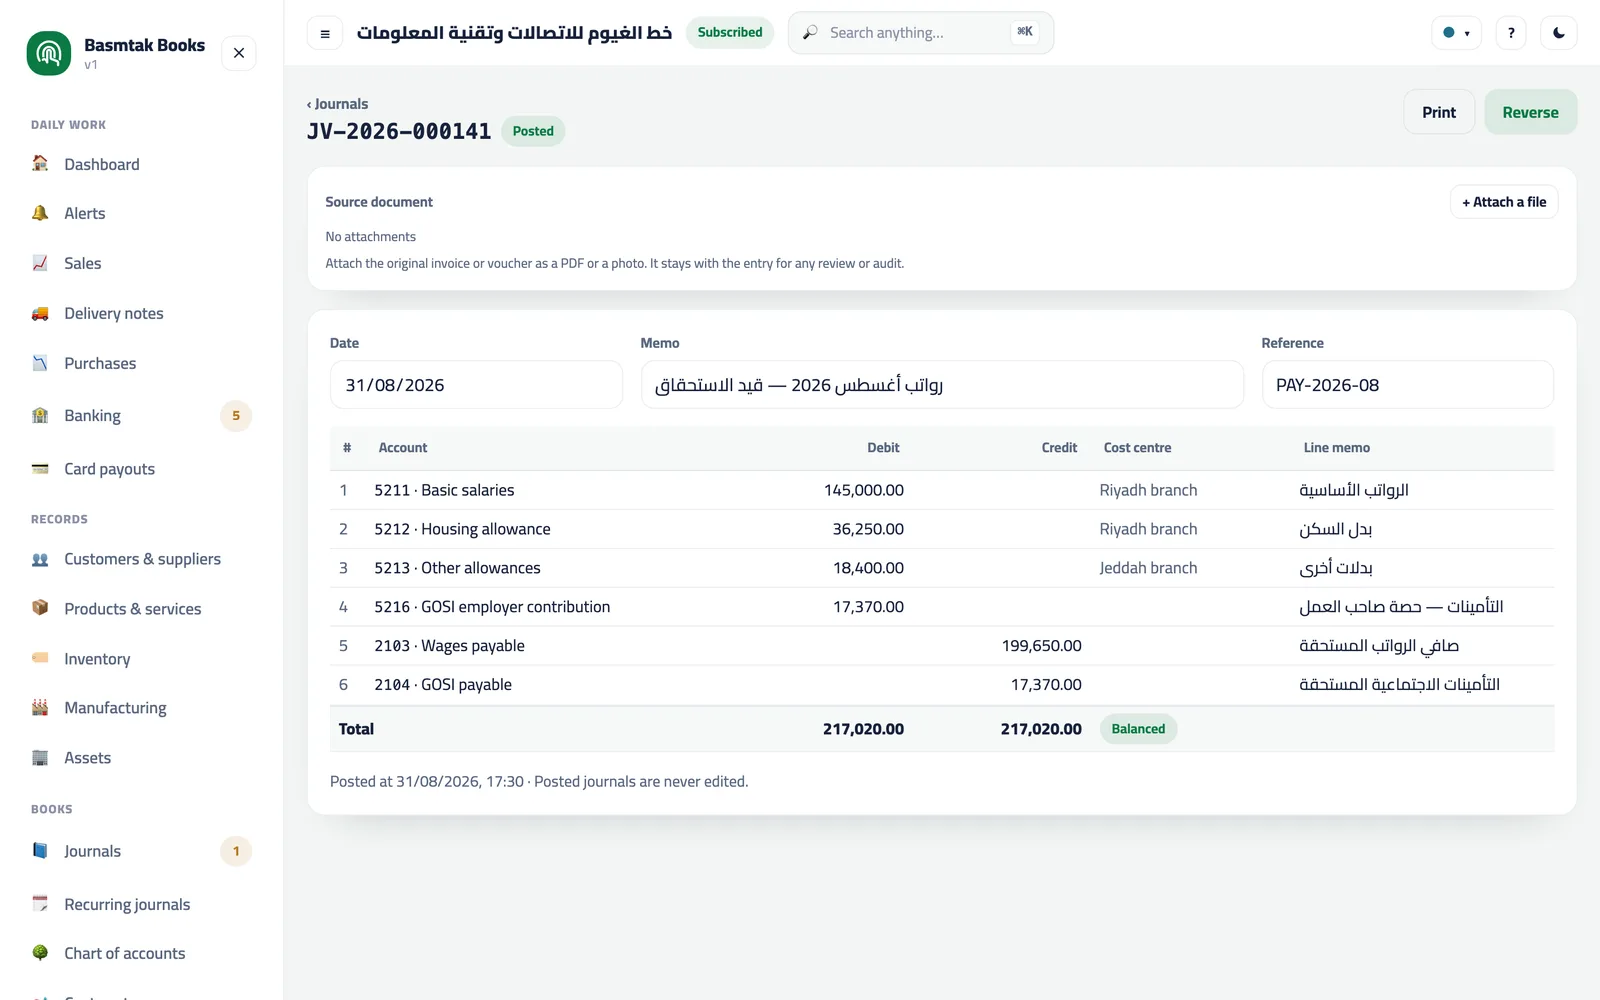
Task: Click Customers & suppliers people icon
Action: pyautogui.click(x=40, y=559)
